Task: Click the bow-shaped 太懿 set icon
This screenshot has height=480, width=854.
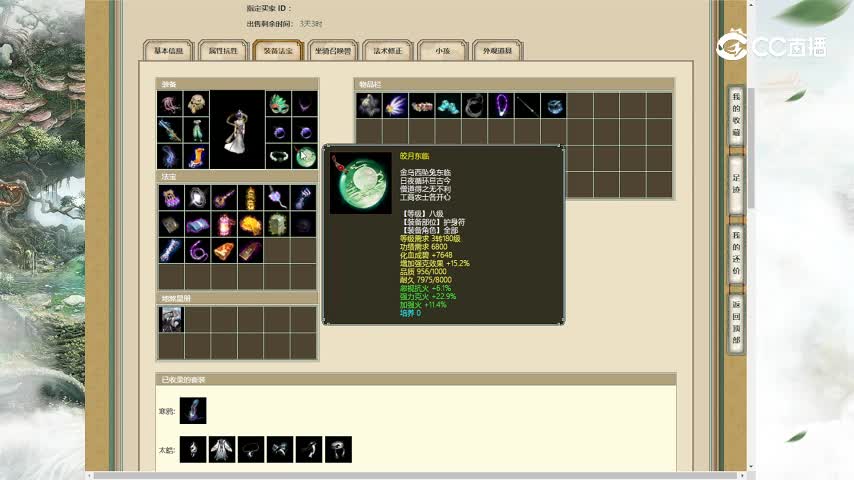Action: [280, 449]
